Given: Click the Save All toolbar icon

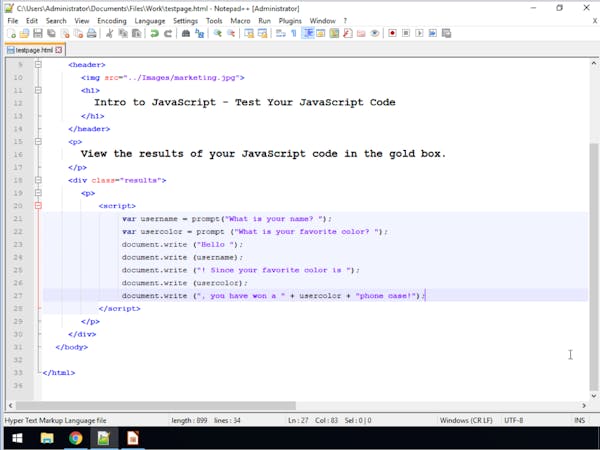Looking at the screenshot, I should 51,34.
